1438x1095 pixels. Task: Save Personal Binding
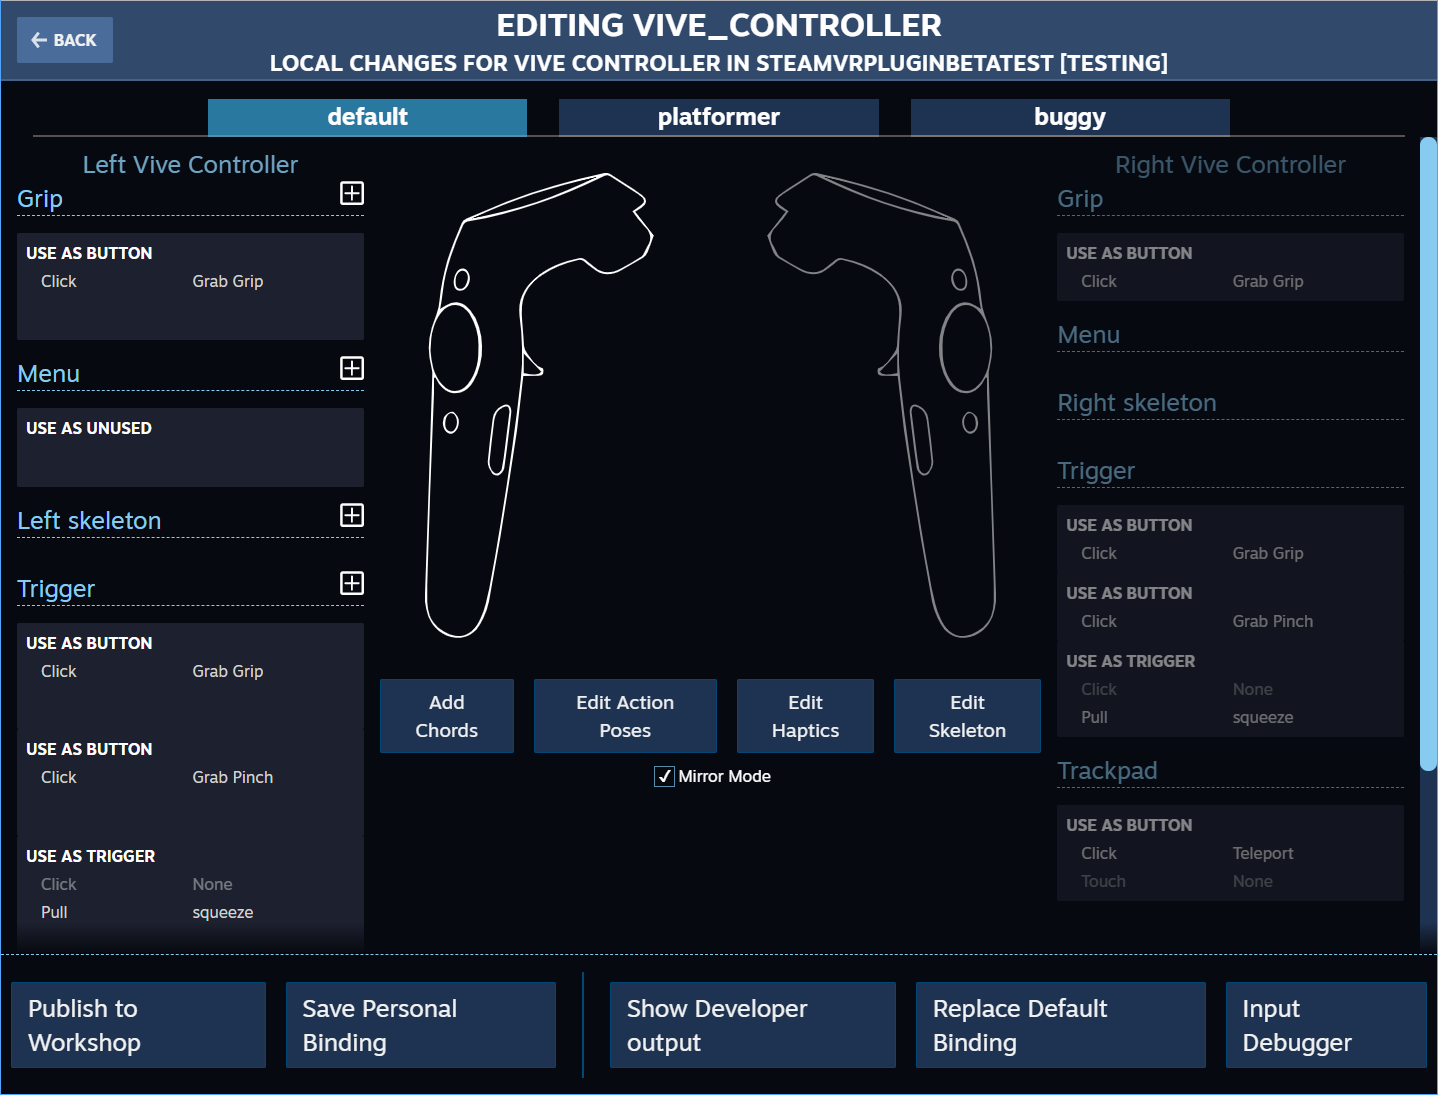[x=420, y=1025]
